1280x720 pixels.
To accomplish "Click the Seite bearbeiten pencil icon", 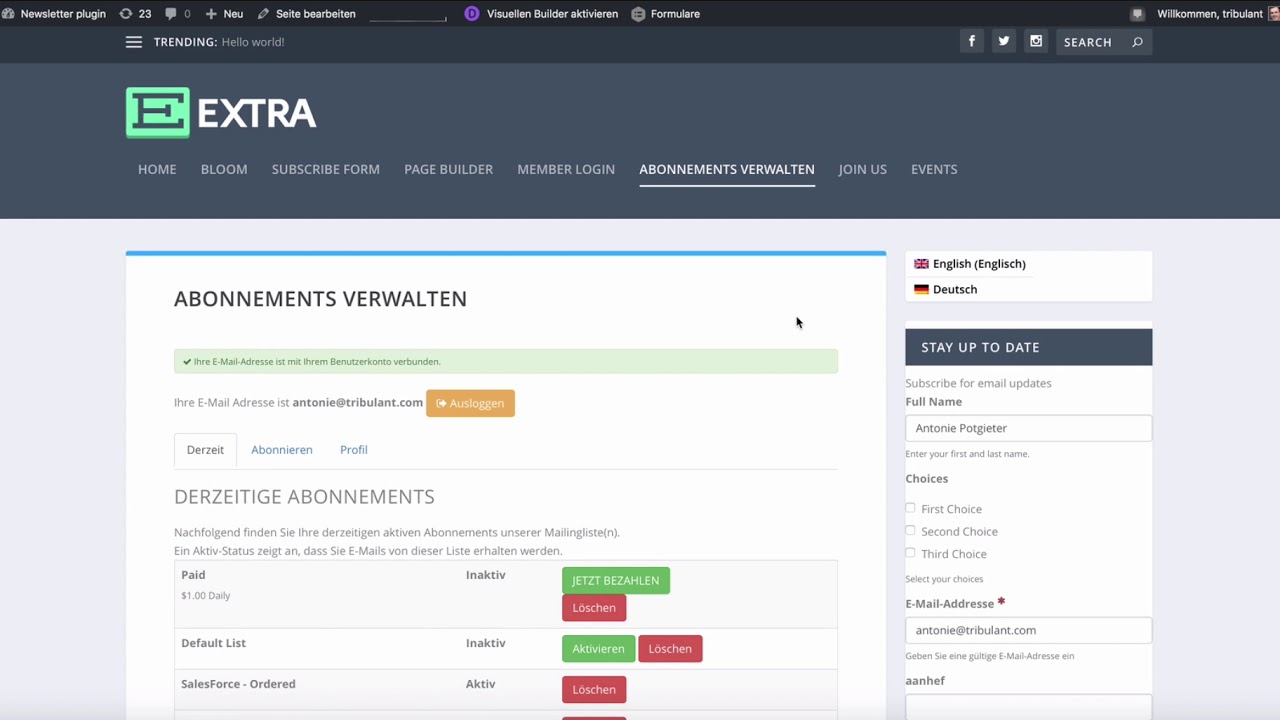I will pos(263,14).
